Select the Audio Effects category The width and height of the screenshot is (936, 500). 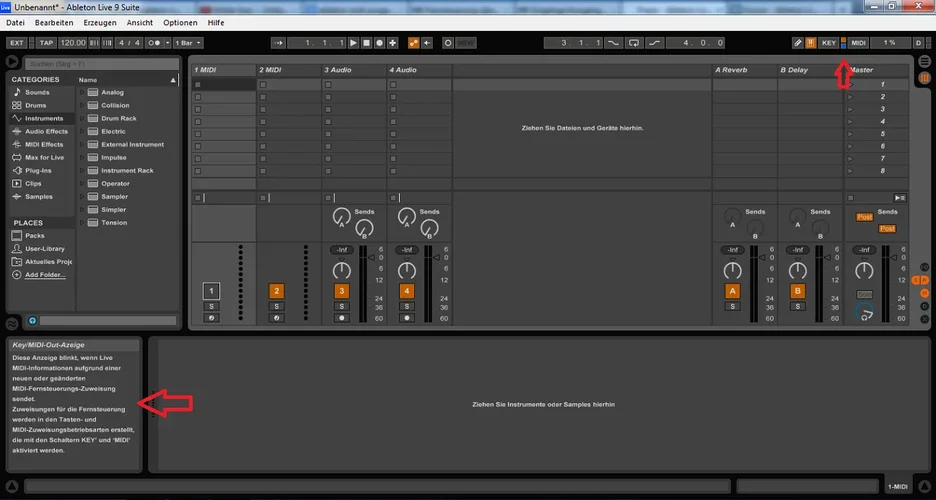[x=46, y=132]
